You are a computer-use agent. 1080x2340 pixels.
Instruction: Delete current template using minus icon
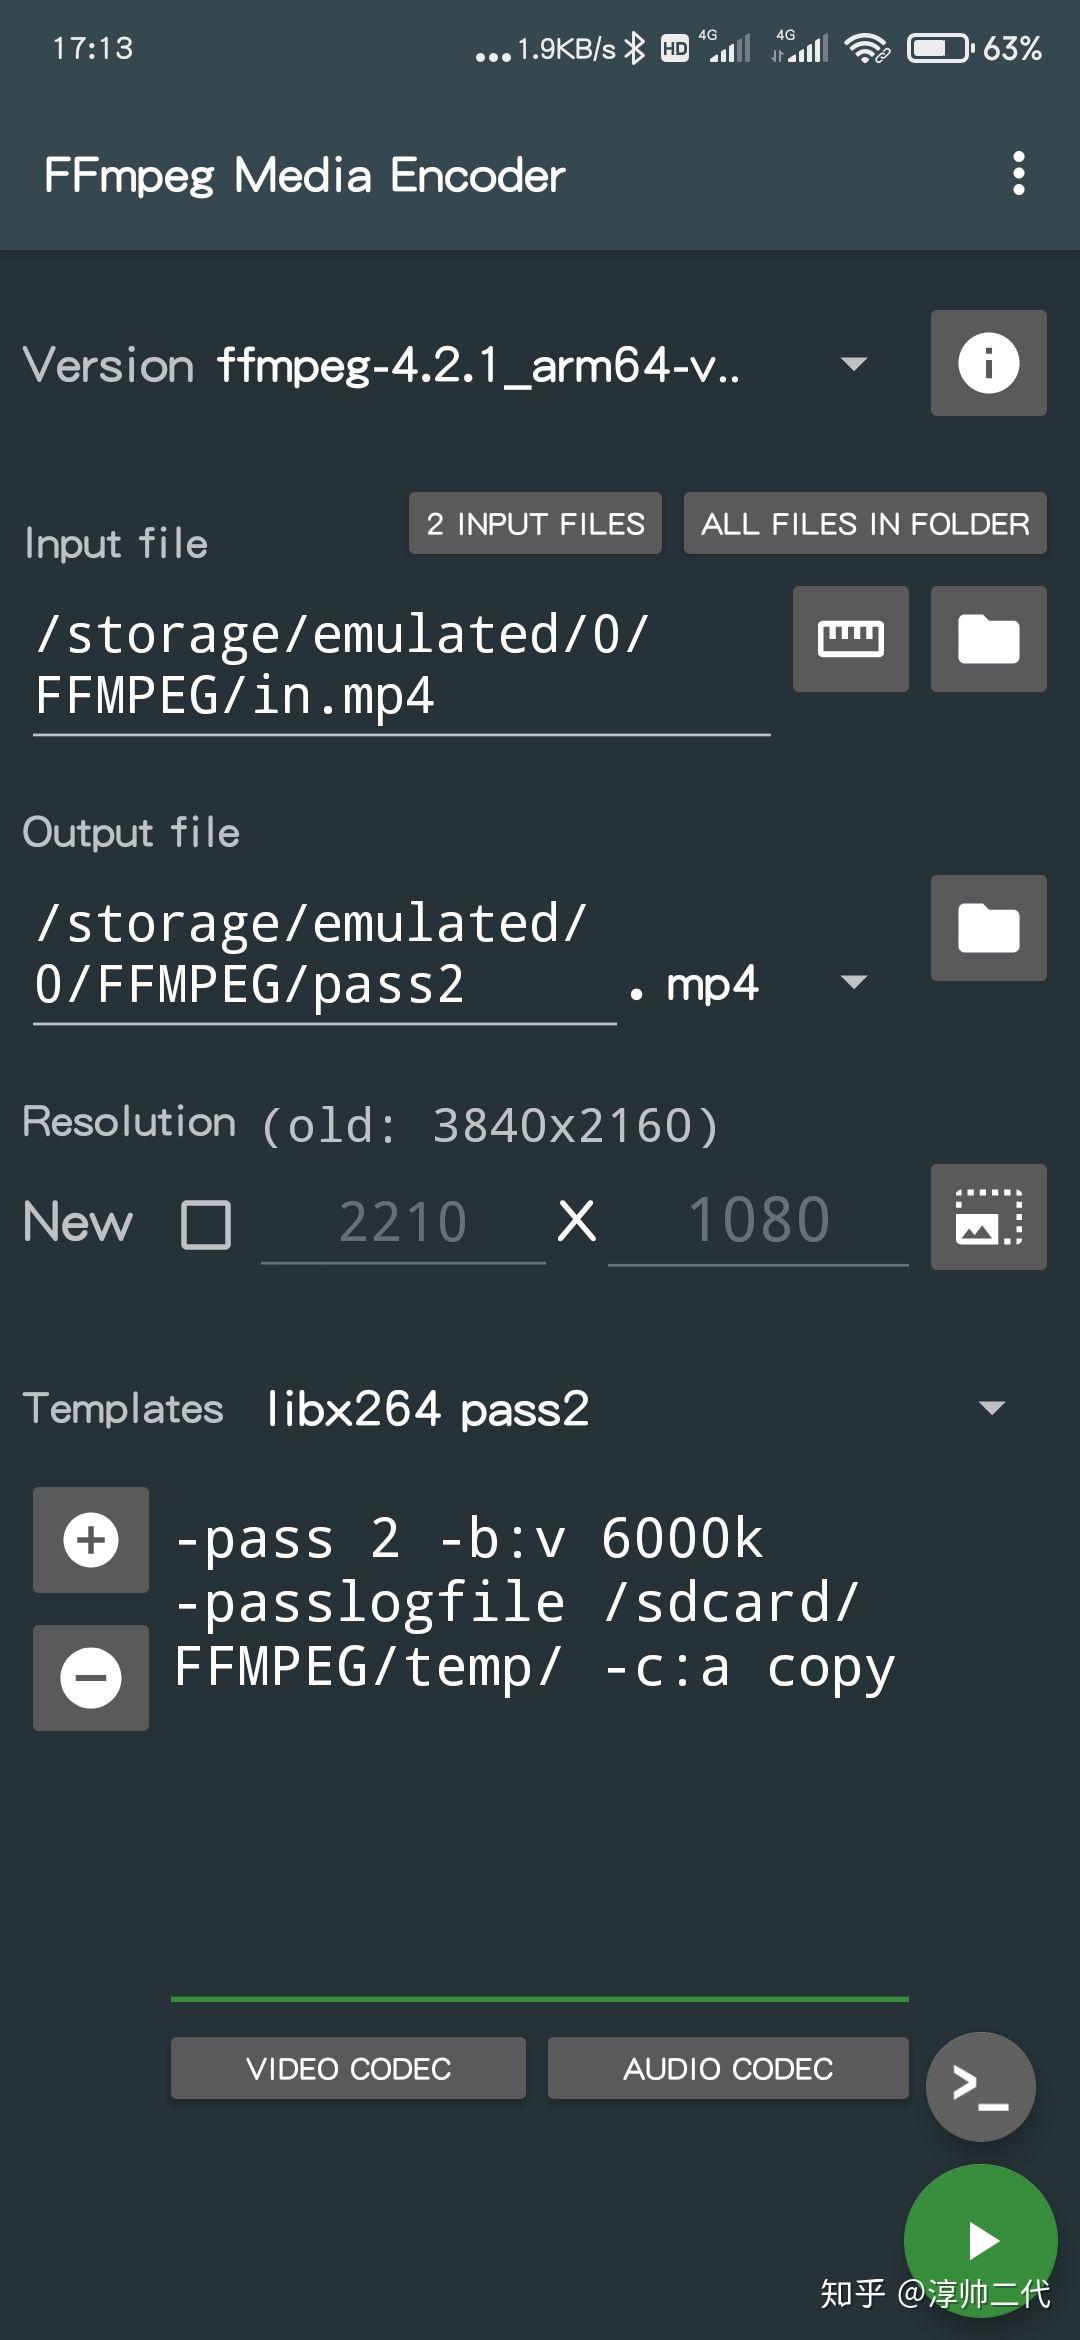click(x=90, y=1678)
